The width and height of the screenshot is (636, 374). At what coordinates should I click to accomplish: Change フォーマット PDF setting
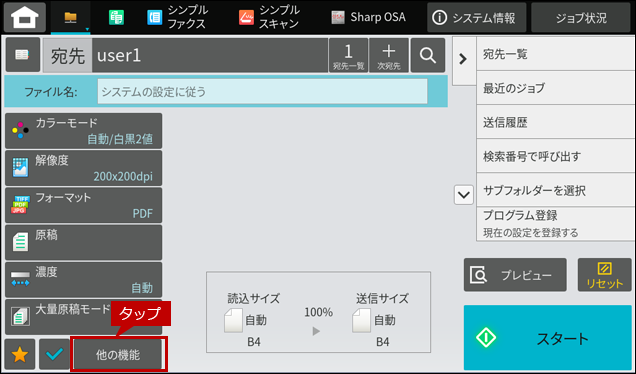click(x=84, y=205)
